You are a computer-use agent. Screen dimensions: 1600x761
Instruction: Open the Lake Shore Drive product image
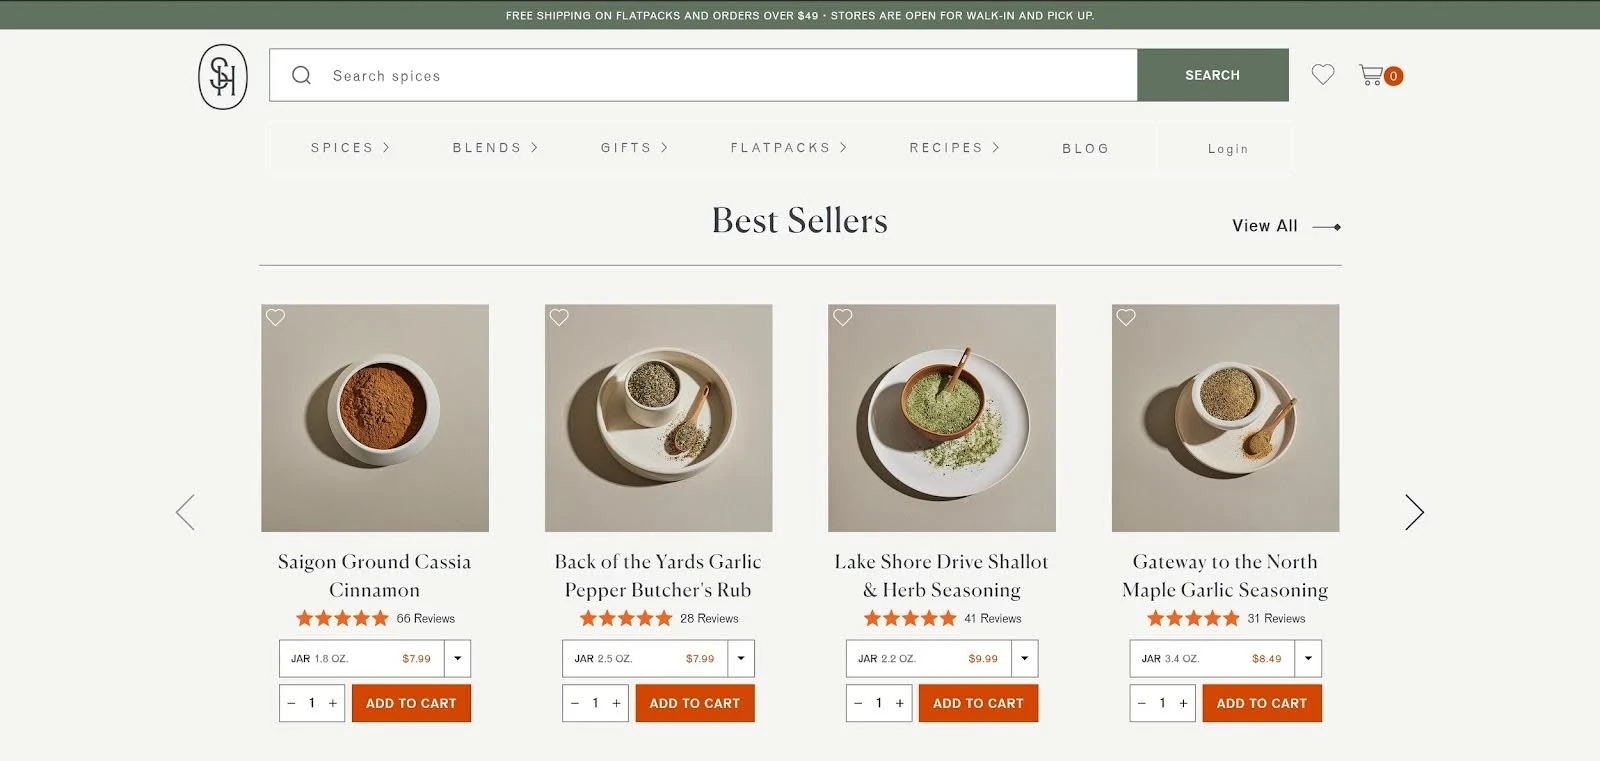point(942,418)
